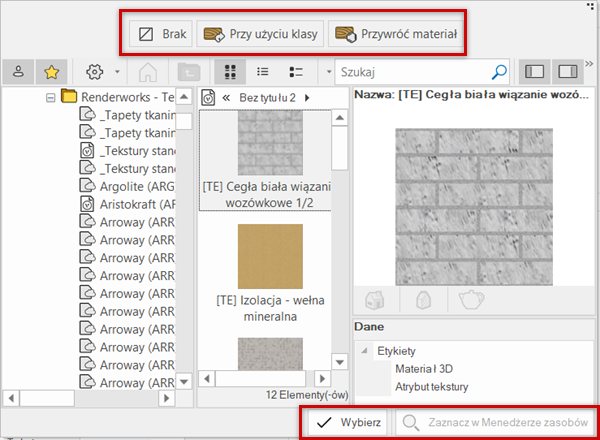Viewport: 600px width, 440px height.
Task: Open the gear settings menu
Action: (96, 72)
